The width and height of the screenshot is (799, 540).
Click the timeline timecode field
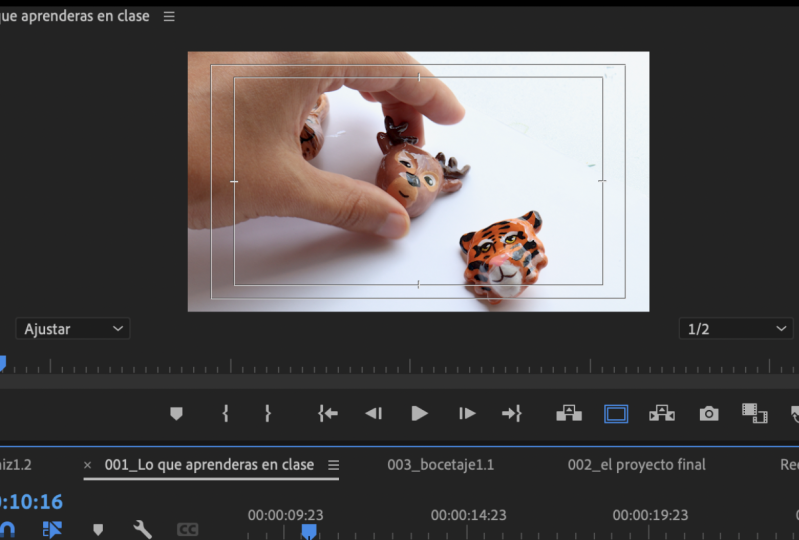31,502
